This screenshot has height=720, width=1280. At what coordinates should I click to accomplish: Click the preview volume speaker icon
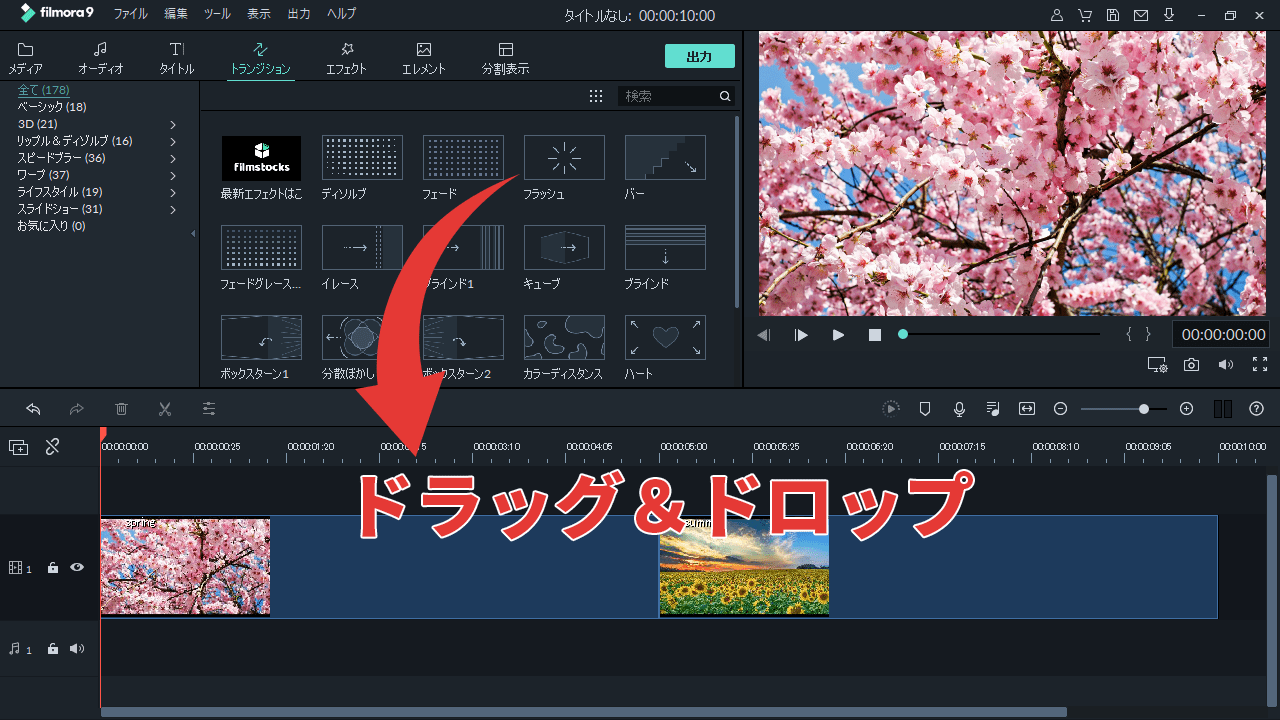(x=1225, y=365)
